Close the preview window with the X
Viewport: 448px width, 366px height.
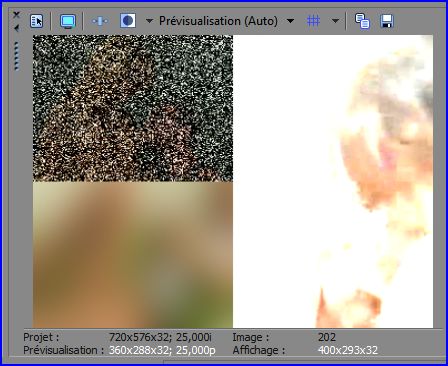click(x=16, y=14)
